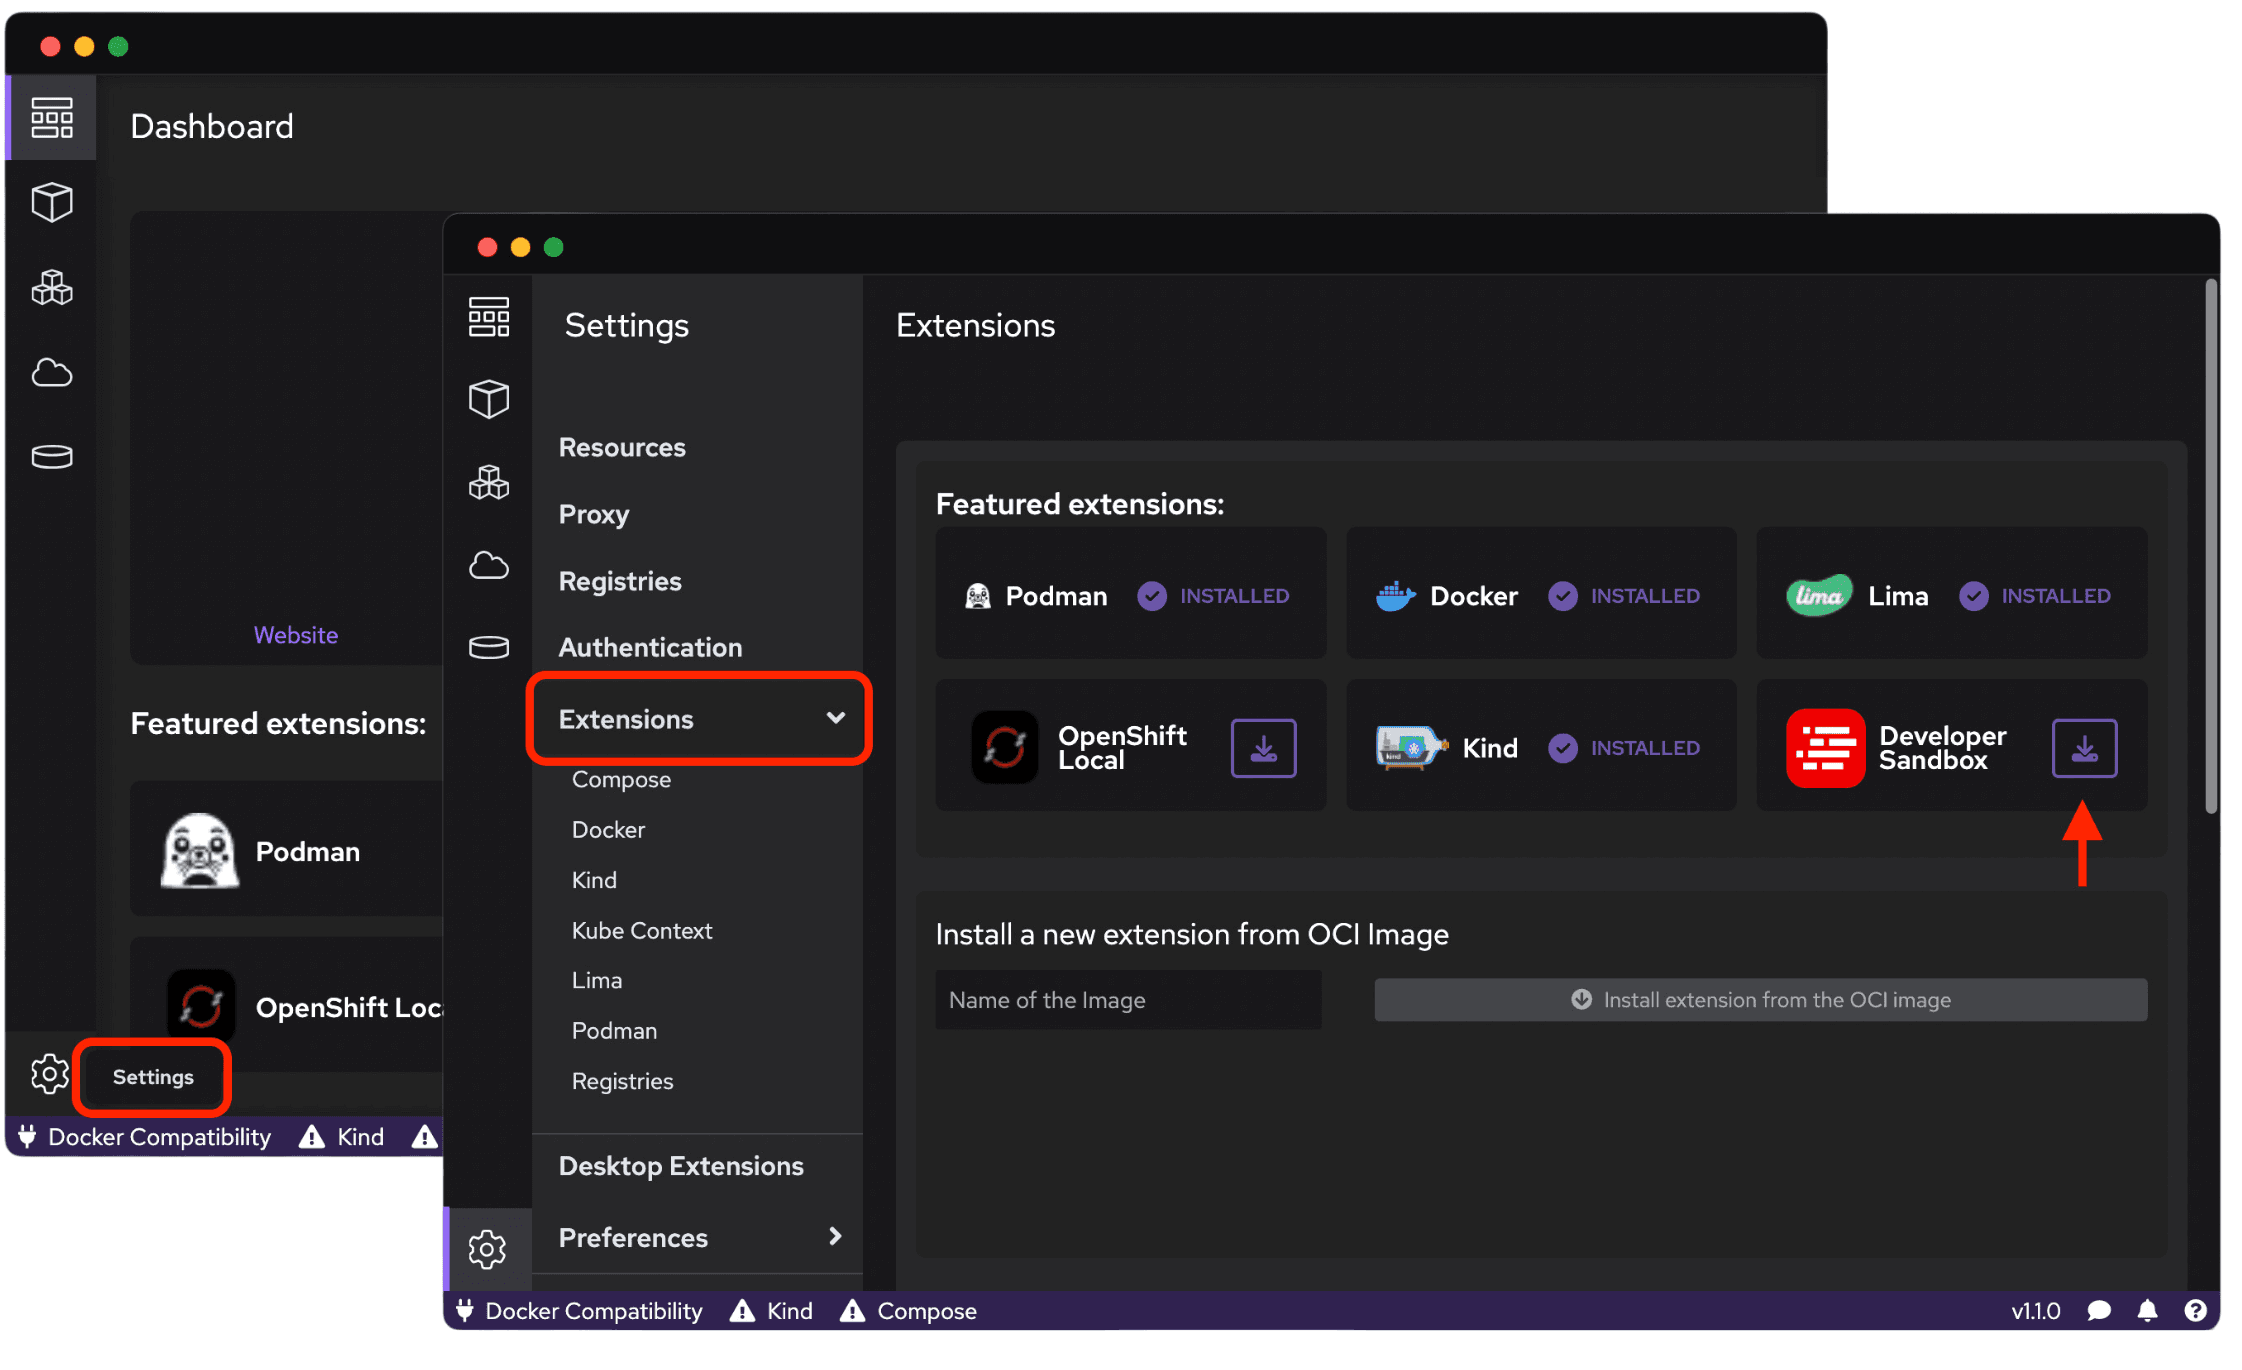The width and height of the screenshot is (2242, 1370).
Task: Click the OpenShift Local logo in front window
Action: (x=1005, y=747)
